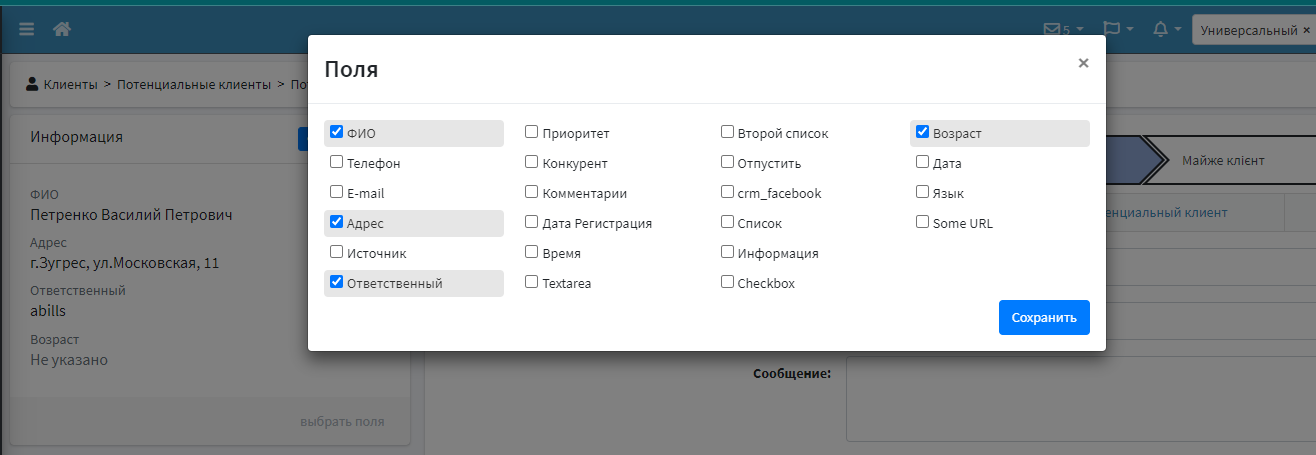Open the envelope messages icon
Image resolution: width=1316 pixels, height=455 pixels.
[1051, 30]
